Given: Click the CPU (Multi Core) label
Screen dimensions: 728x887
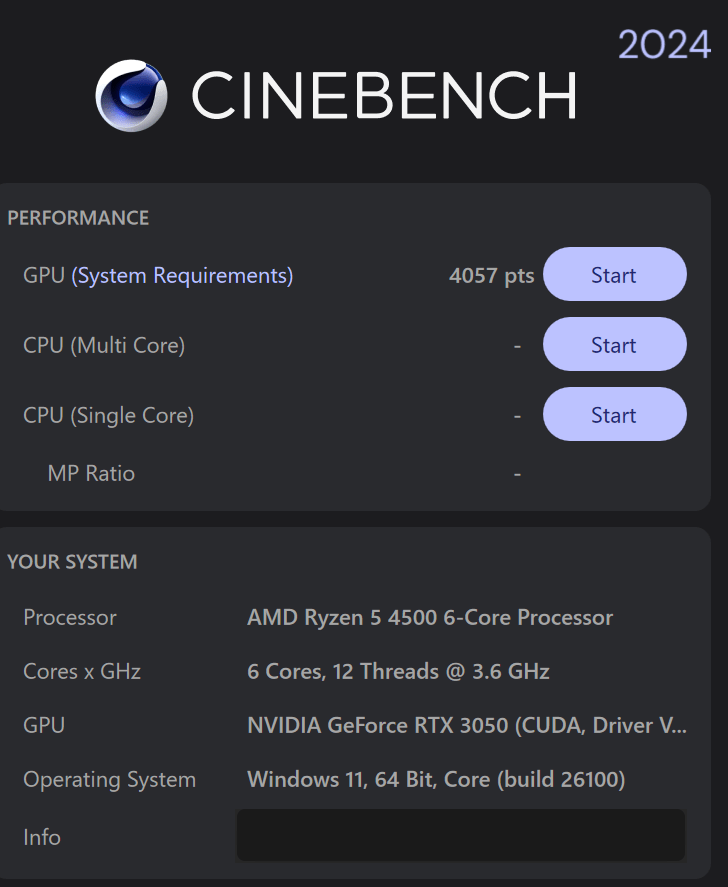Looking at the screenshot, I should click(x=104, y=346).
